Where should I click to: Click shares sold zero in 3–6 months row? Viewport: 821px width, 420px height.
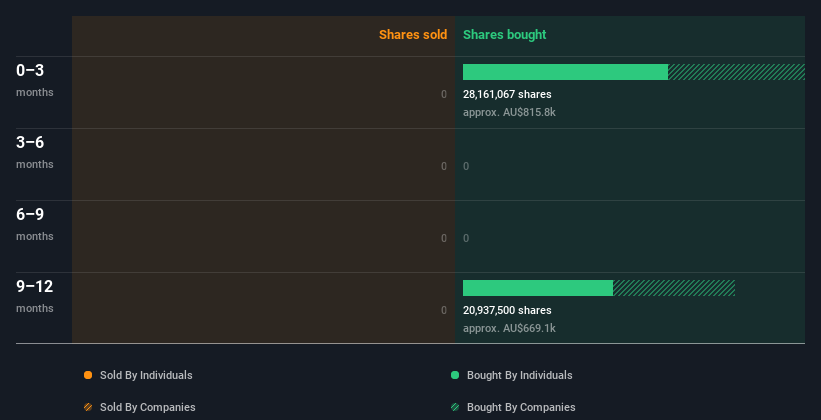coord(444,167)
